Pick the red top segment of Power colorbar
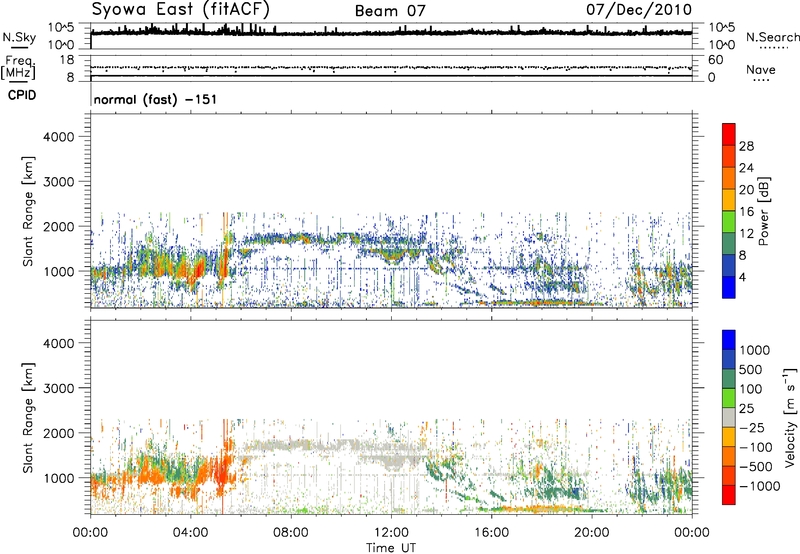 [x=729, y=135]
